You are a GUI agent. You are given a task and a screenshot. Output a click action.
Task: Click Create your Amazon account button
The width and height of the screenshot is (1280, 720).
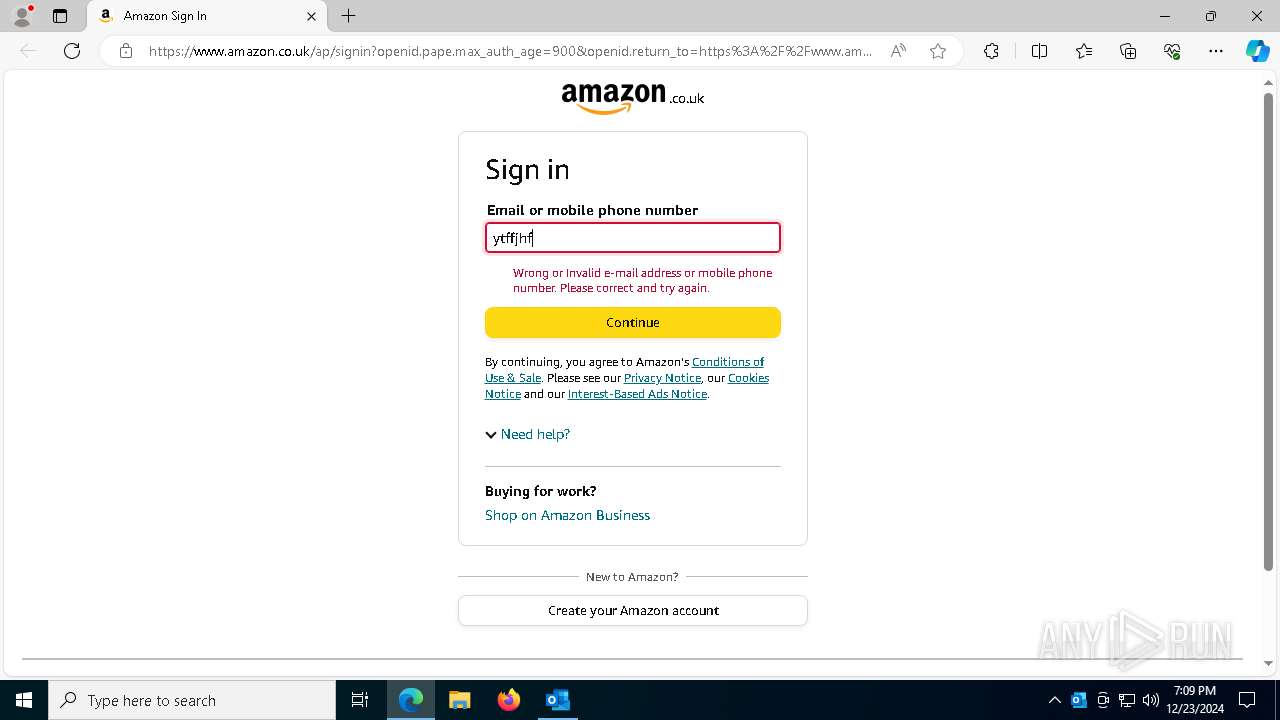pos(633,610)
